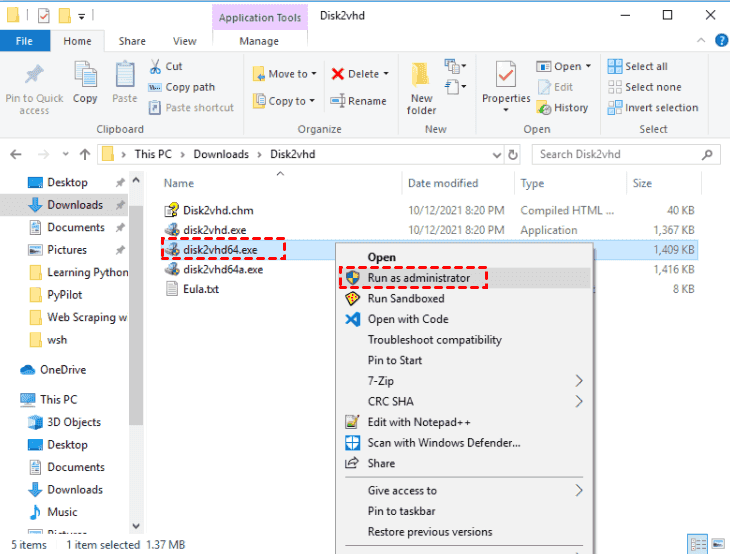The image size is (730, 554).
Task: Create a New folder
Action: coord(421,88)
